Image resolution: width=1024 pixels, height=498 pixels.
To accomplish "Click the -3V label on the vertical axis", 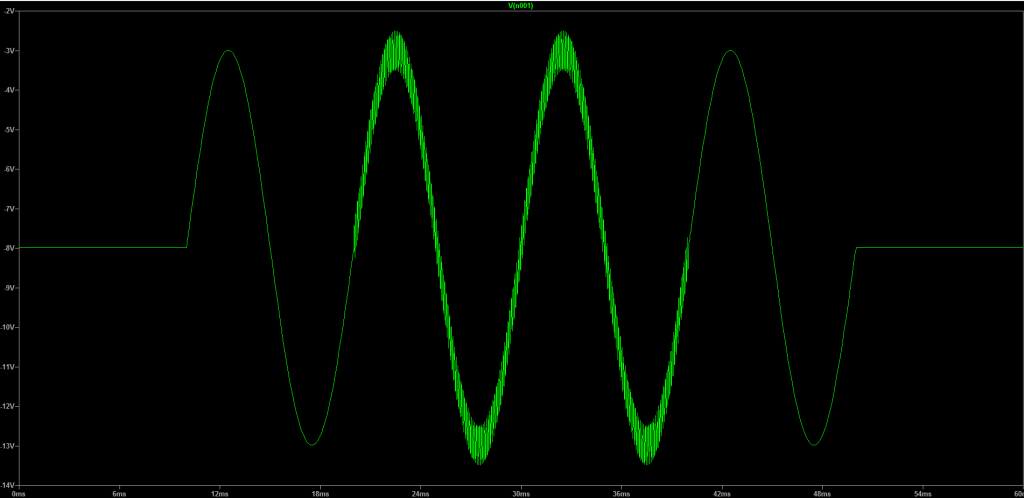I will click(7, 51).
